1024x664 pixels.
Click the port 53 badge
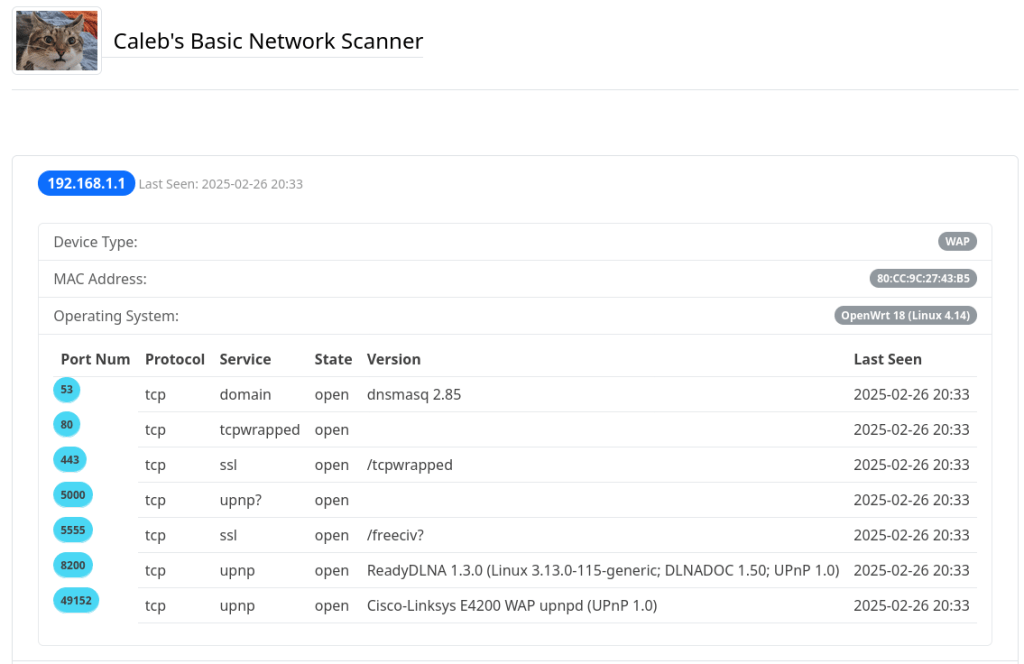coord(67,390)
